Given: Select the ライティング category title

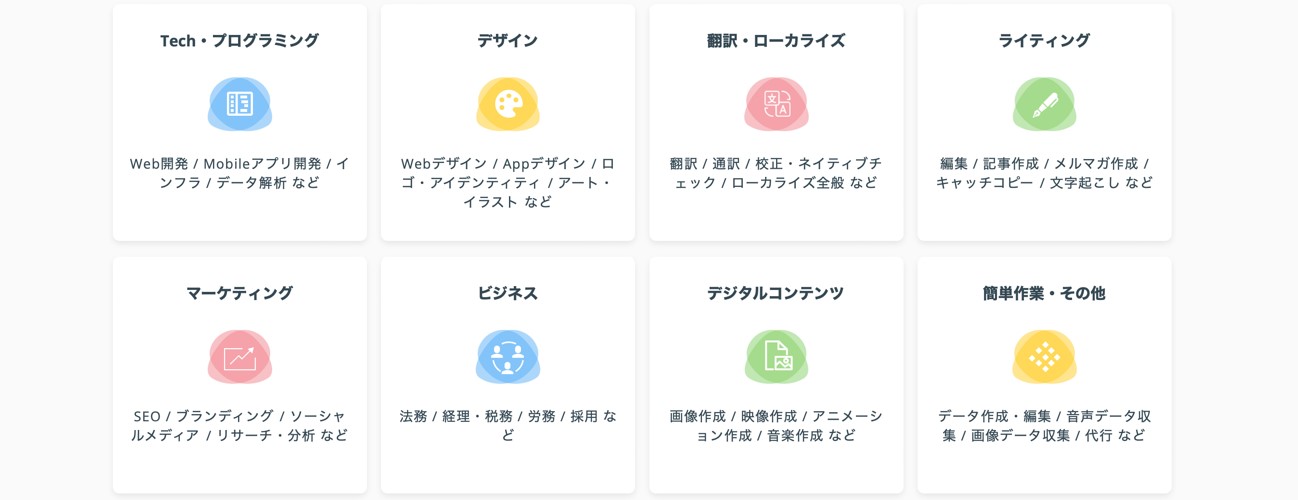Looking at the screenshot, I should [1044, 41].
